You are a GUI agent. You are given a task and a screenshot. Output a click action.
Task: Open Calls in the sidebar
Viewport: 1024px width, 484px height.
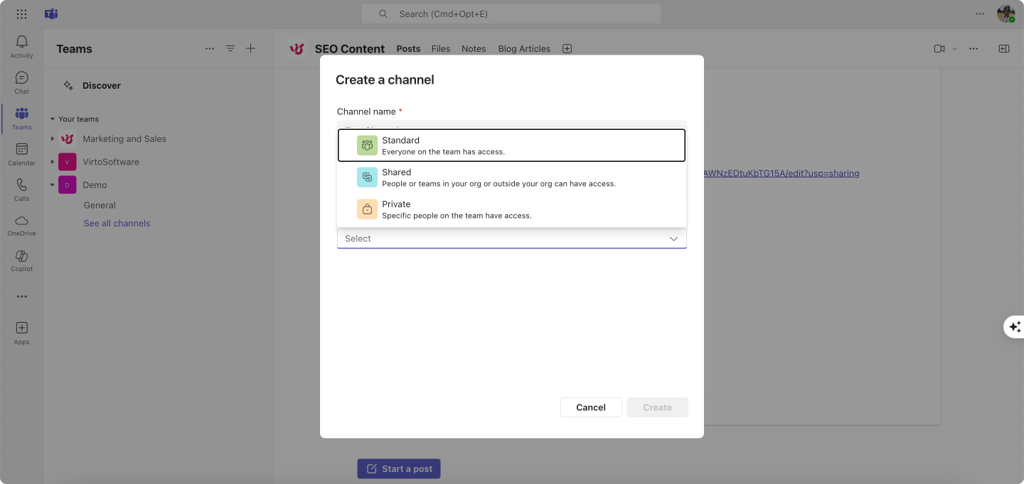(22, 189)
